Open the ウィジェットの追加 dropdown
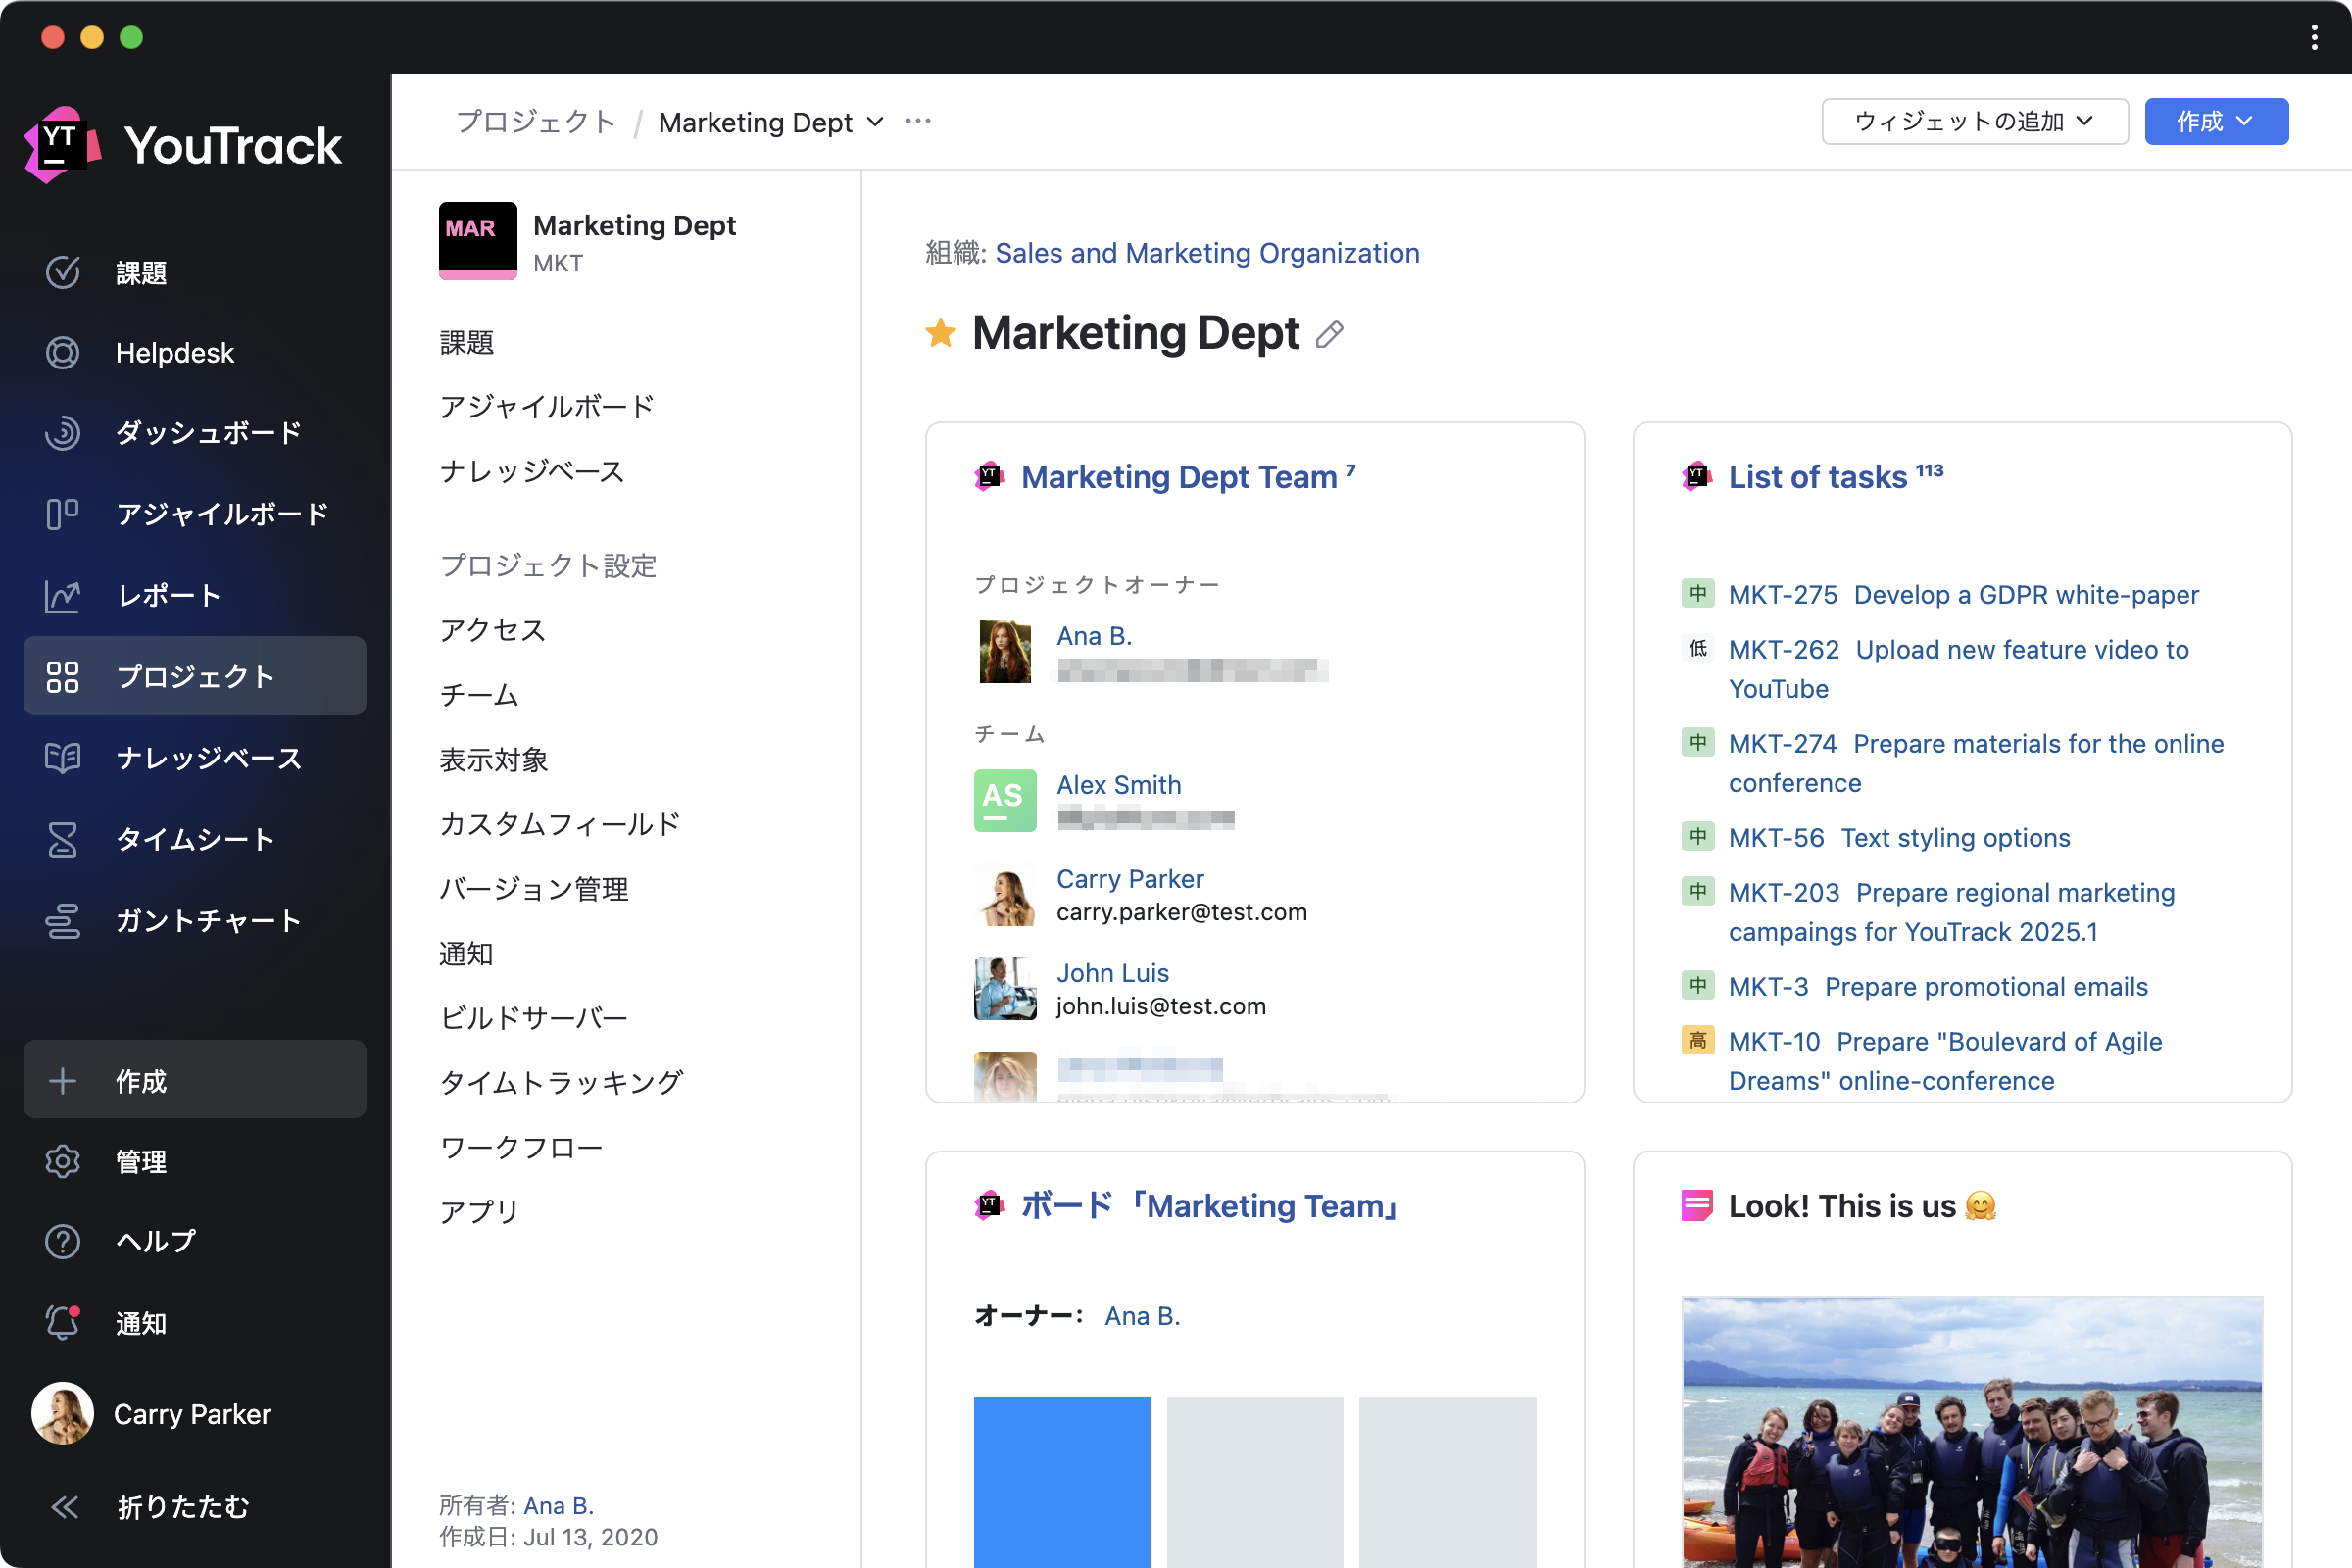2352x1568 pixels. click(1974, 121)
